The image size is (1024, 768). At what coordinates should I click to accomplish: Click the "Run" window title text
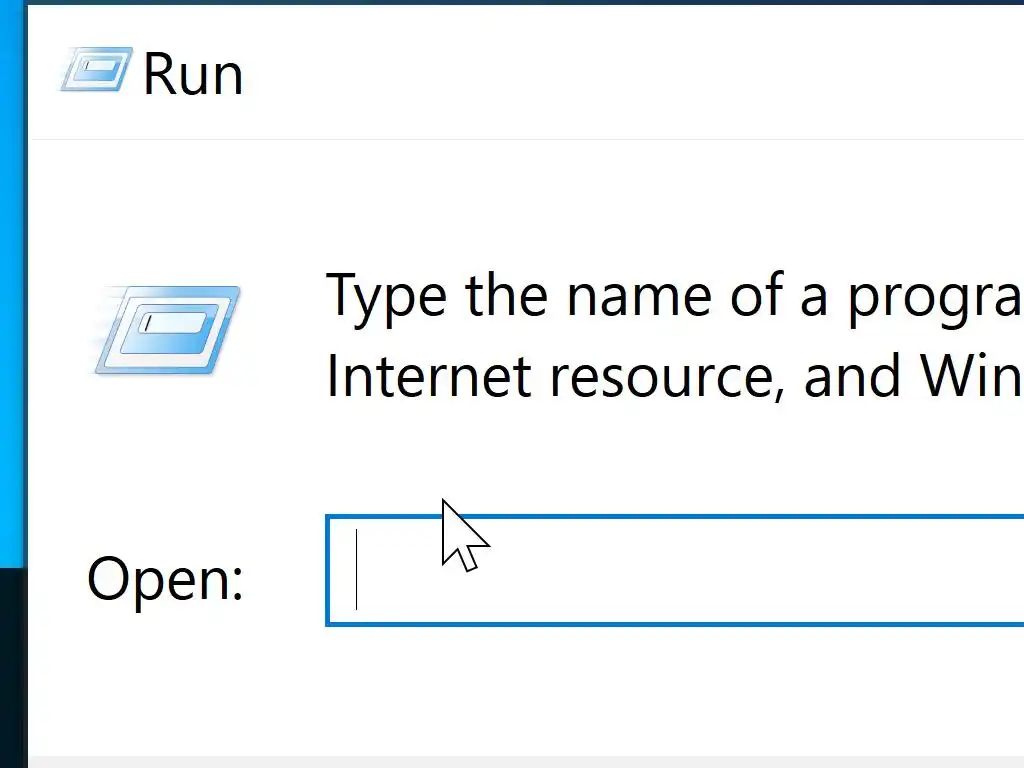tap(193, 75)
